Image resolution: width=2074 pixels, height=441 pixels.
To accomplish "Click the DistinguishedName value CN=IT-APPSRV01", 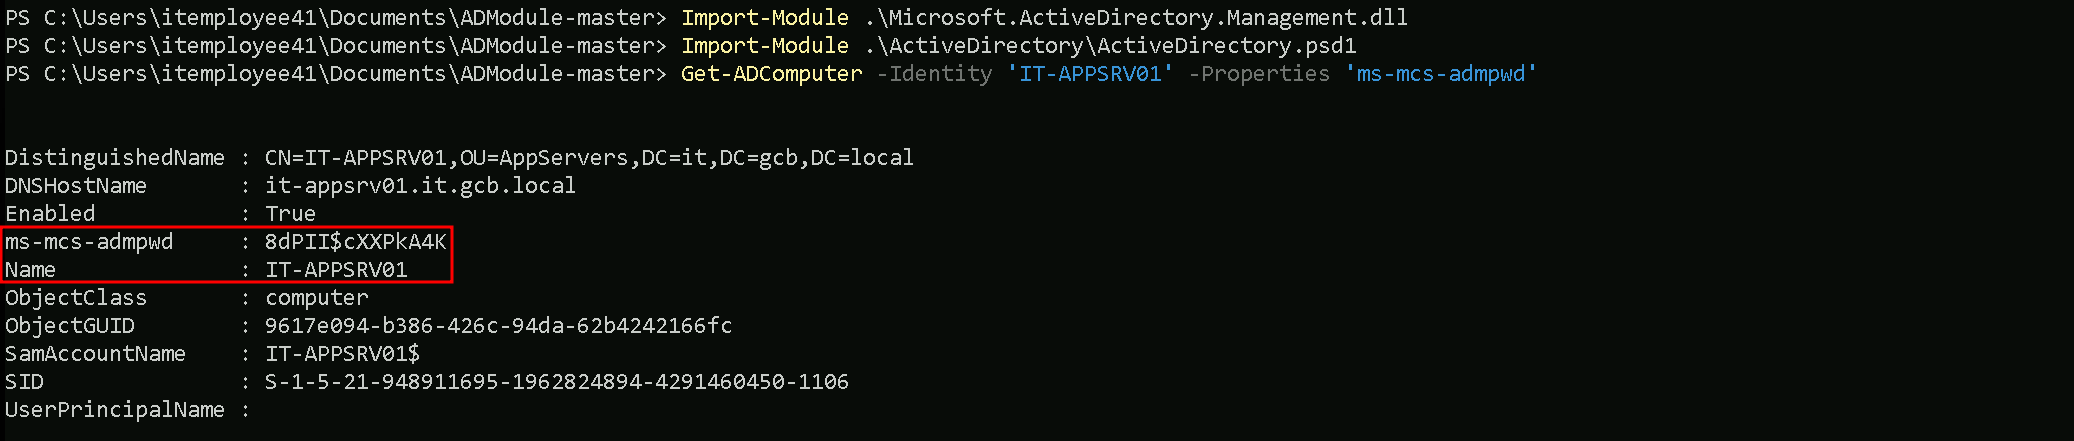I will pyautogui.click(x=588, y=158).
